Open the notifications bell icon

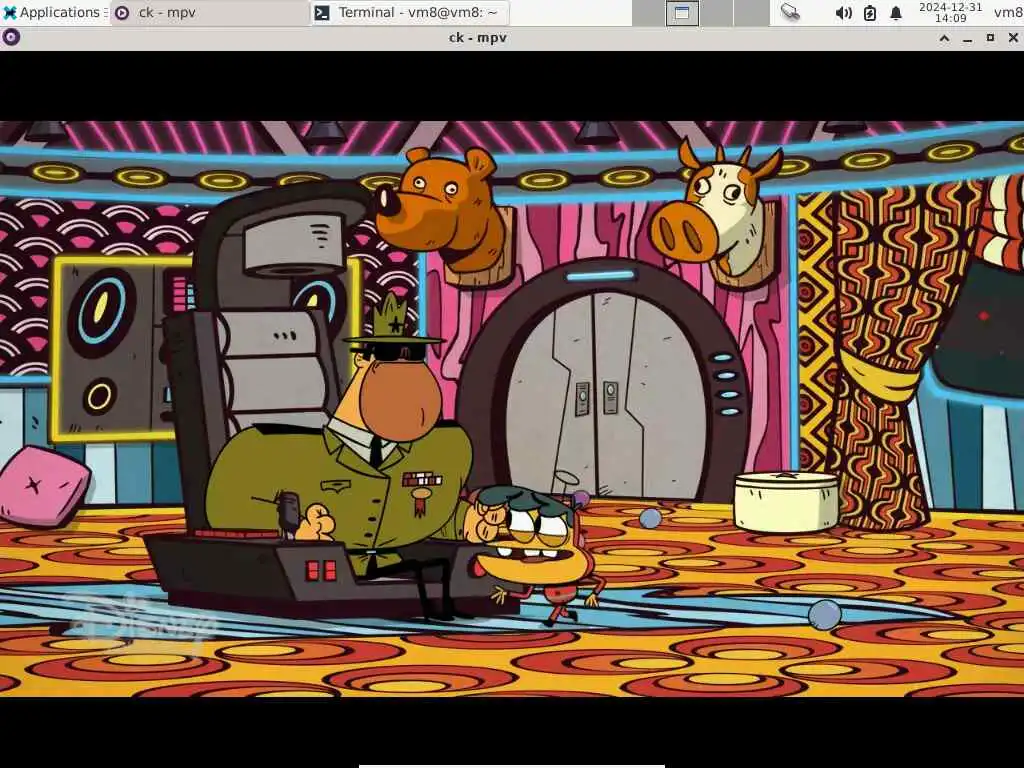coord(896,12)
